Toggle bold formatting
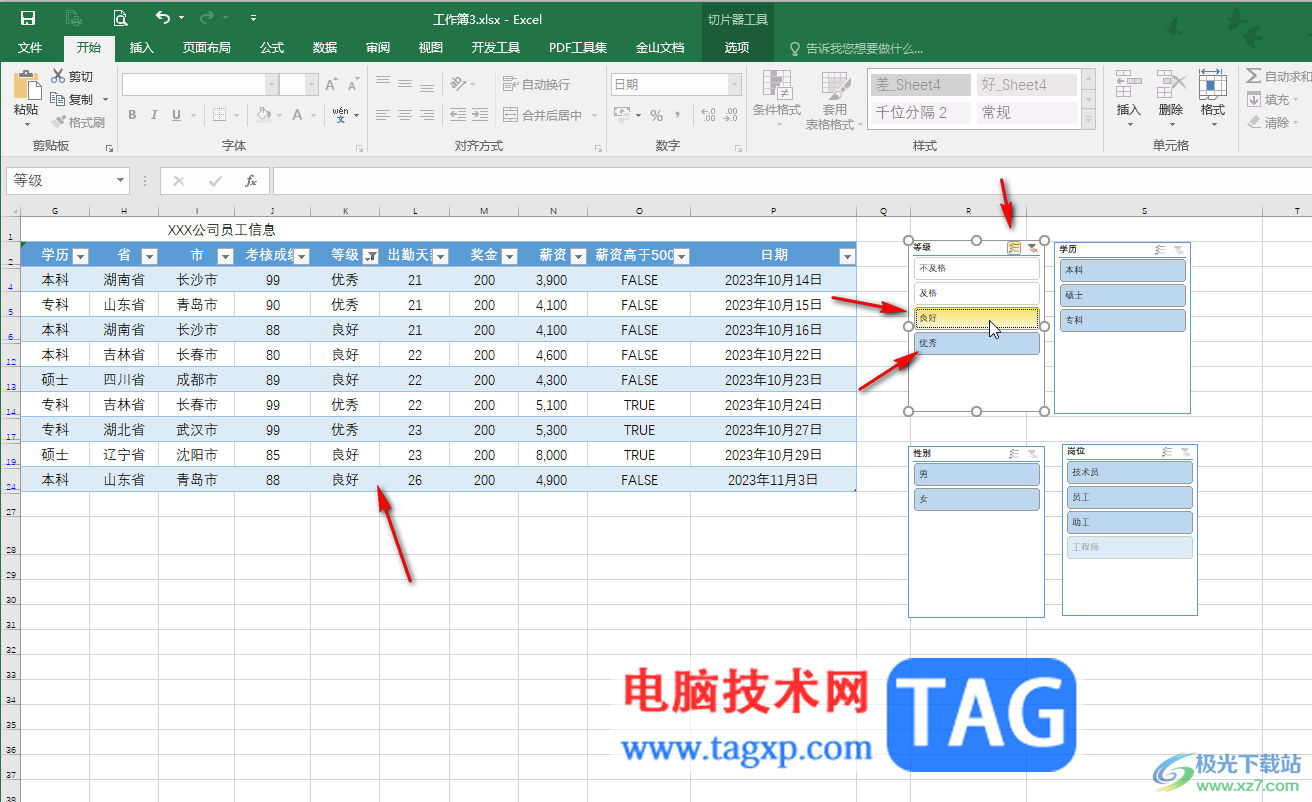 (x=132, y=115)
